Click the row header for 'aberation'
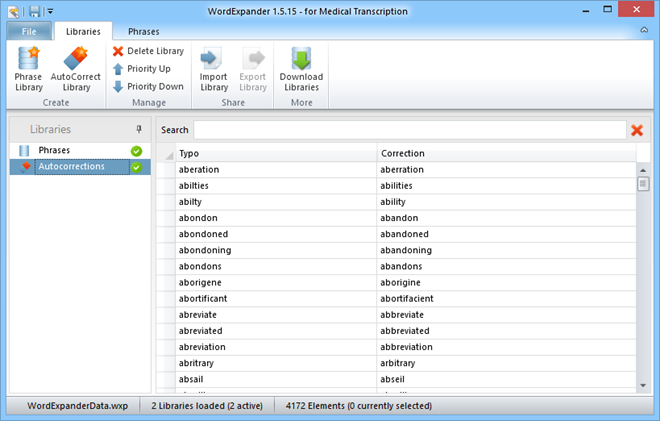660x421 pixels. (x=166, y=170)
